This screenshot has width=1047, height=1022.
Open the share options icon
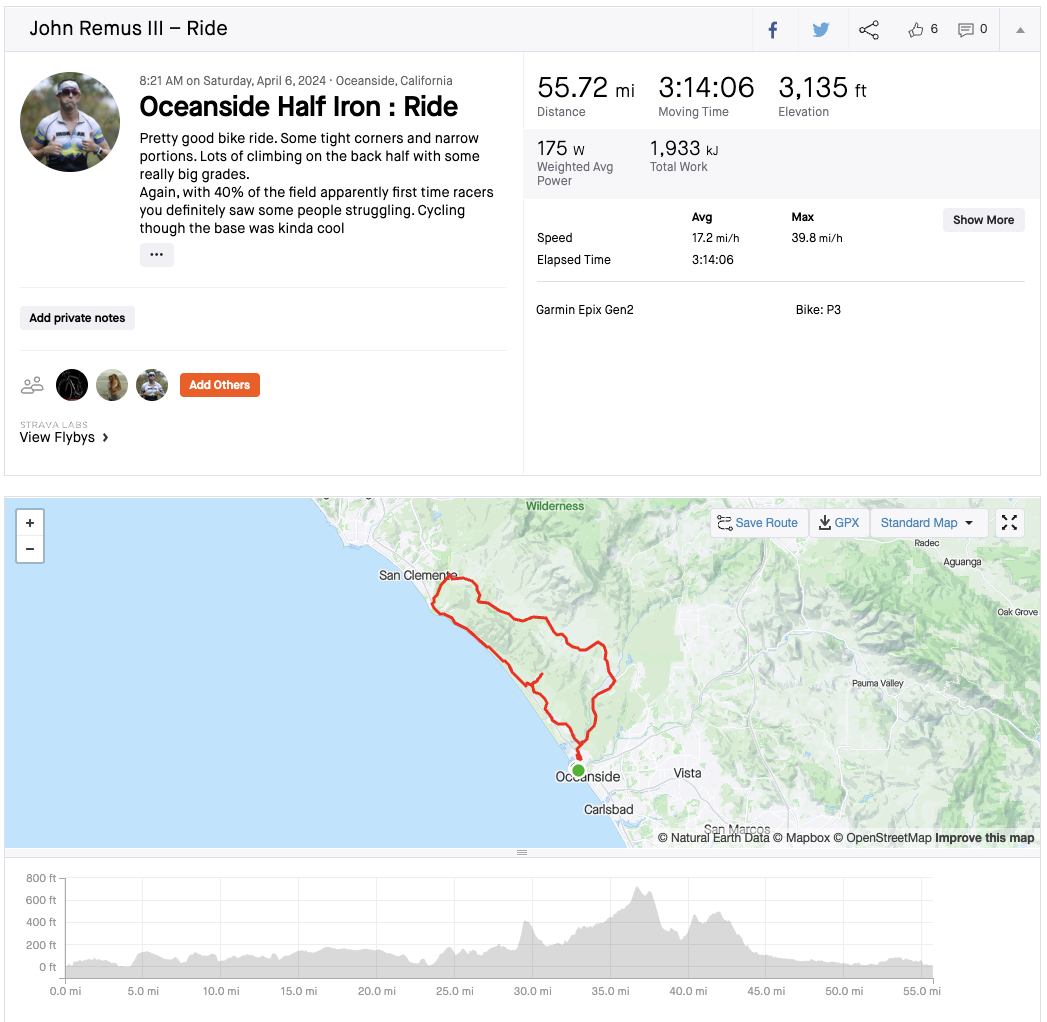869,30
